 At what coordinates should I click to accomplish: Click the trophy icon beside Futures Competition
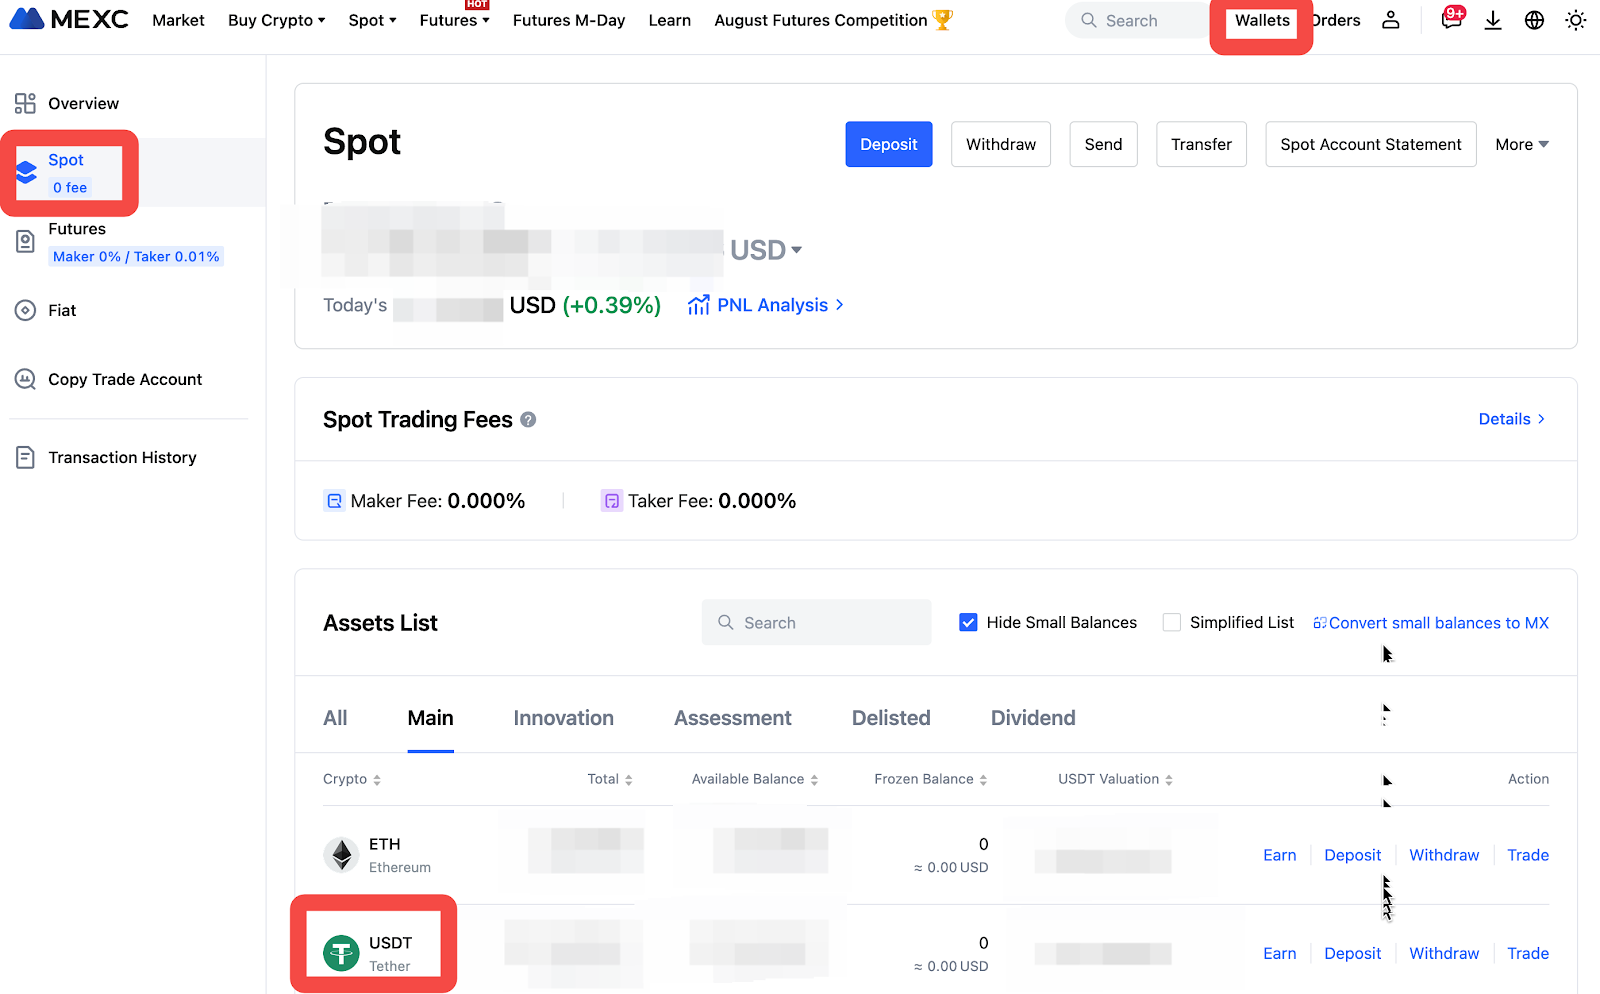point(942,19)
